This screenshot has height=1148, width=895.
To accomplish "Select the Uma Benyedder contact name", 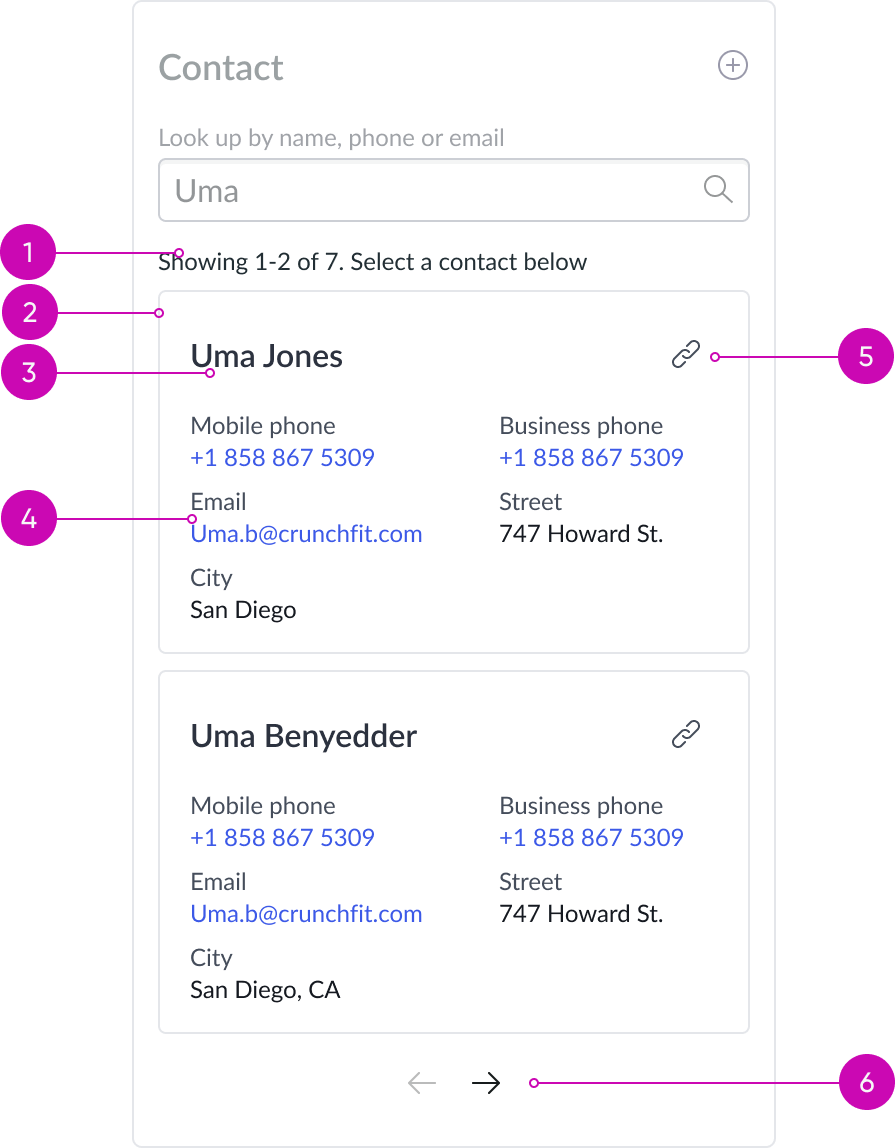I will tap(303, 737).
